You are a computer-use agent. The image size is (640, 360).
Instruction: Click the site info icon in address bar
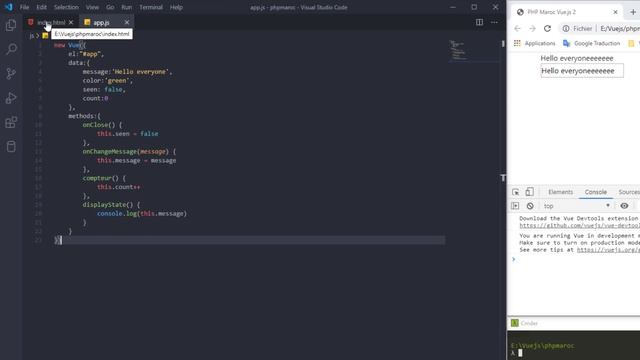(x=566, y=28)
